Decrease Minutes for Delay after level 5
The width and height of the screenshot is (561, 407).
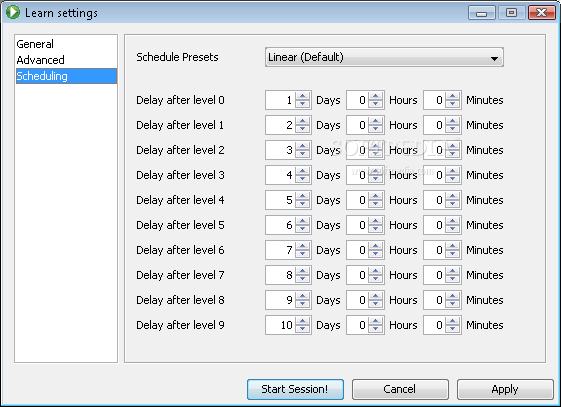point(453,229)
